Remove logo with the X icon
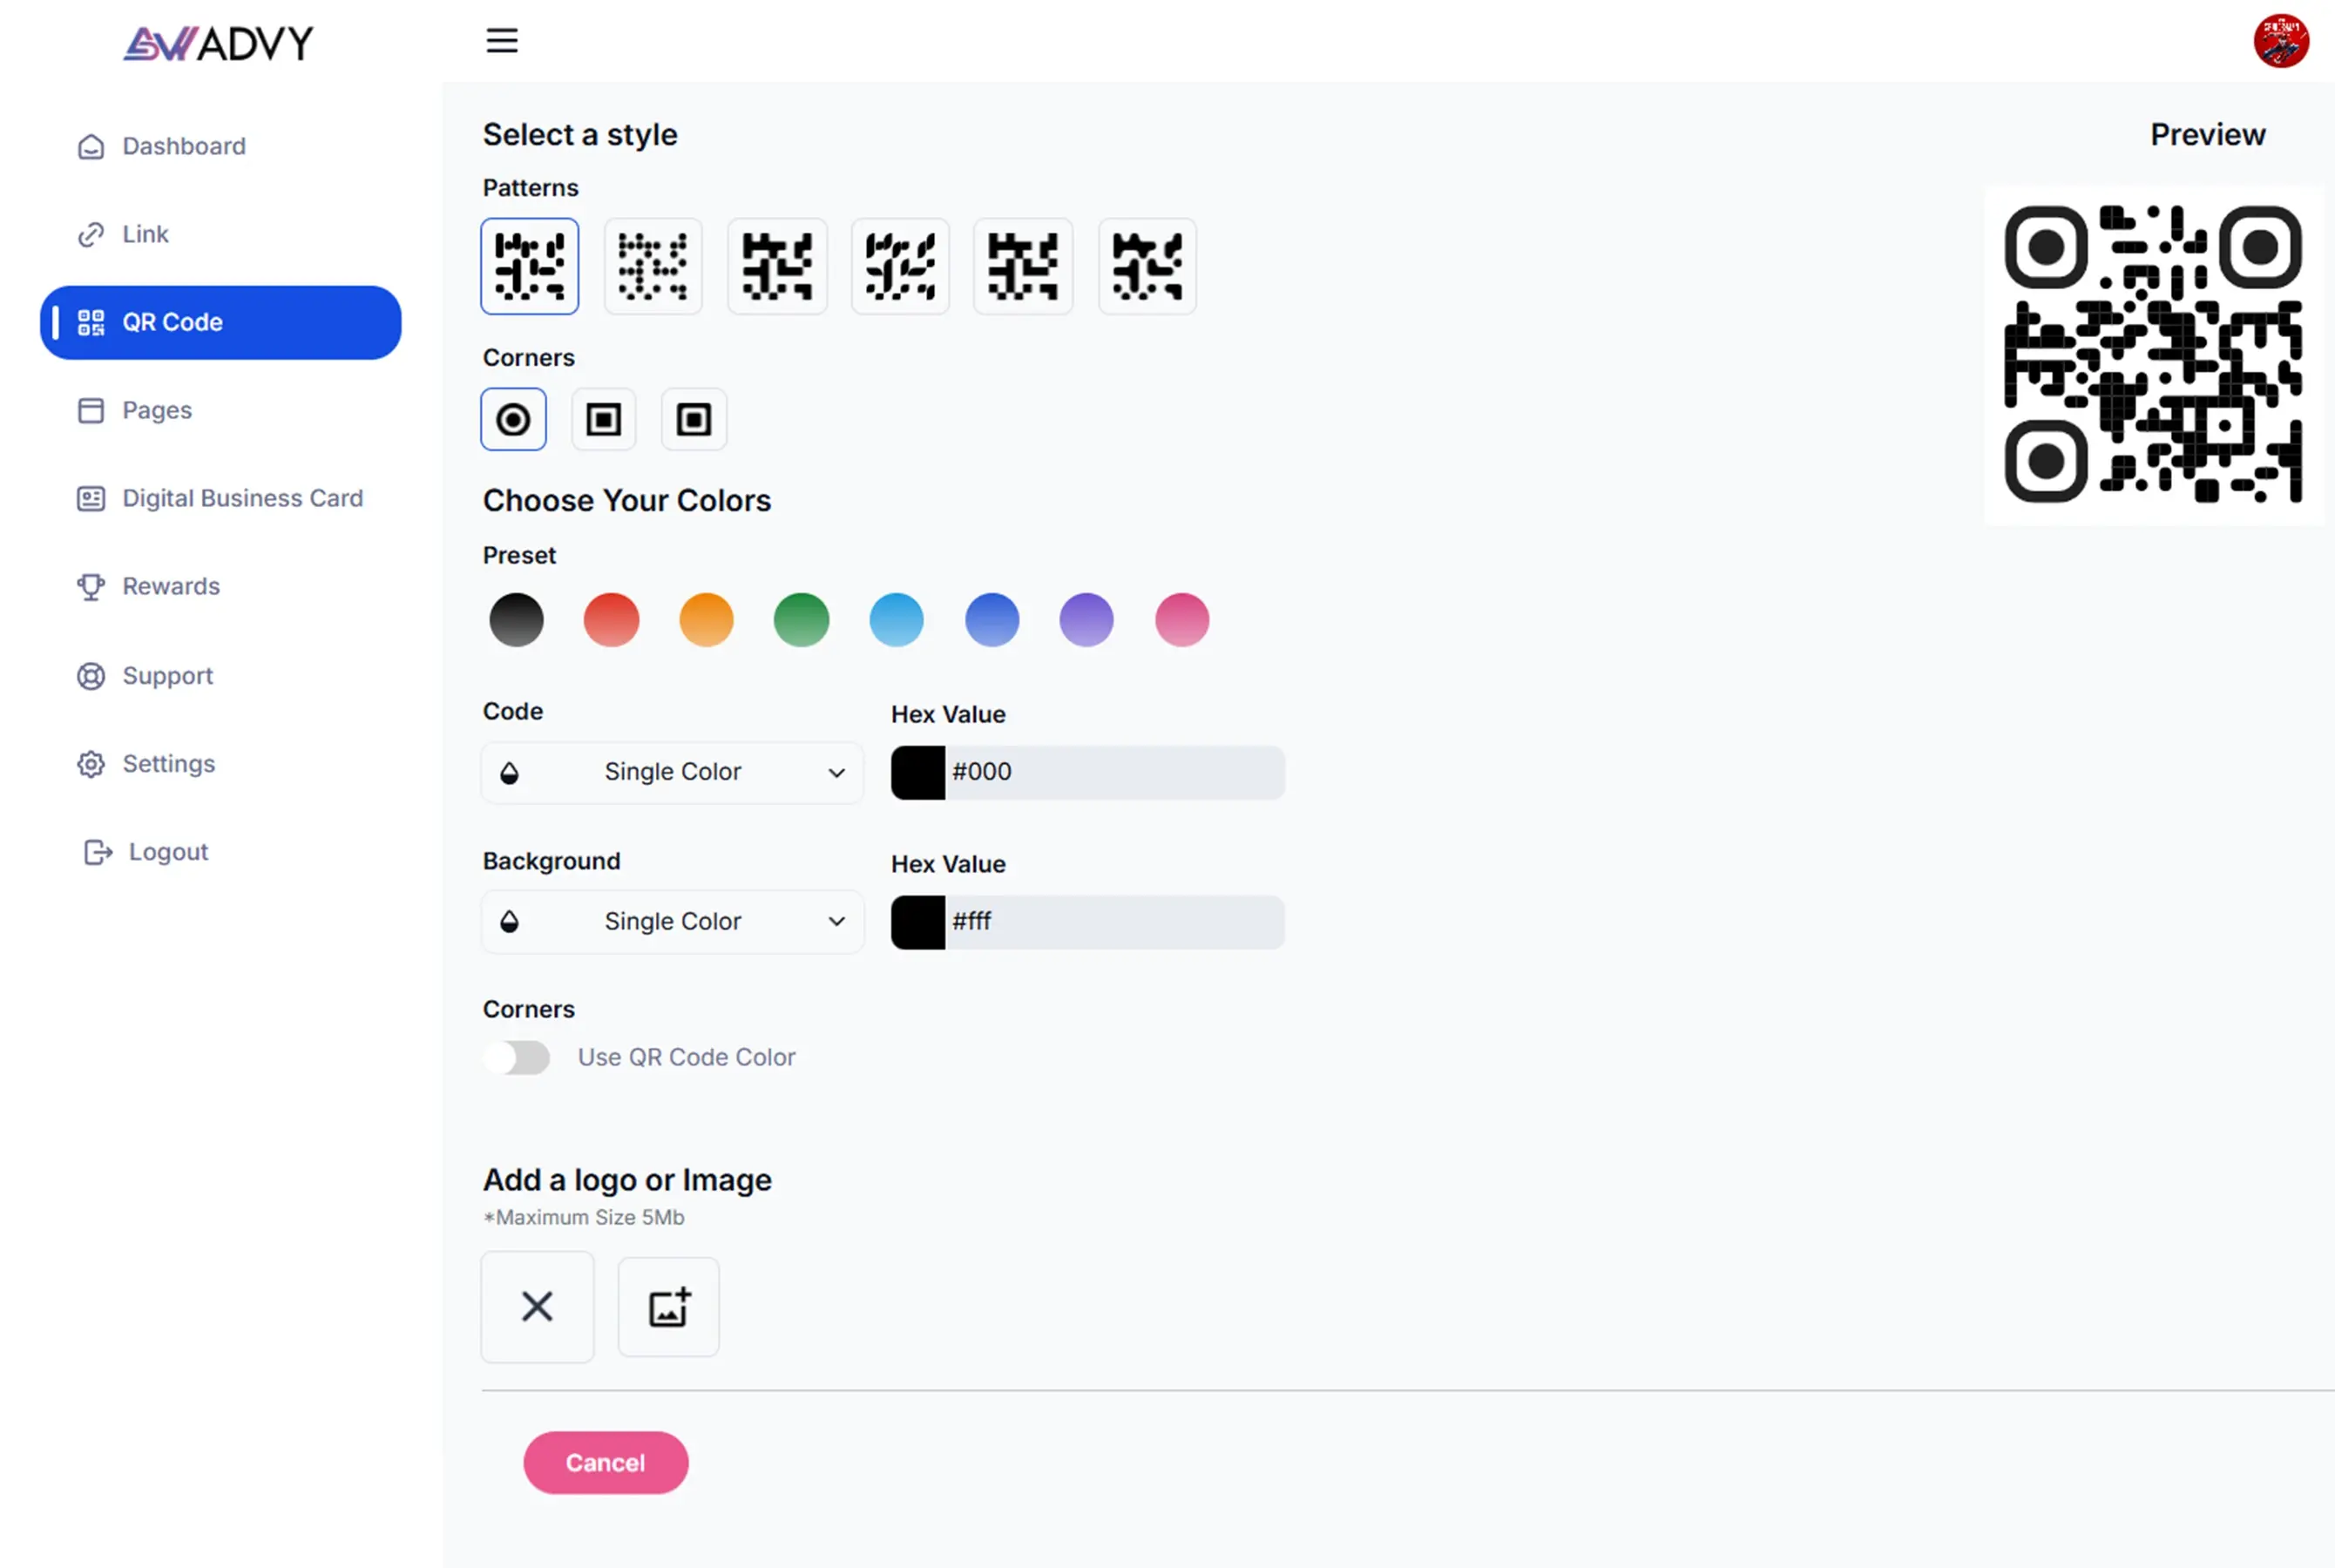This screenshot has width=2335, height=1568. (537, 1307)
